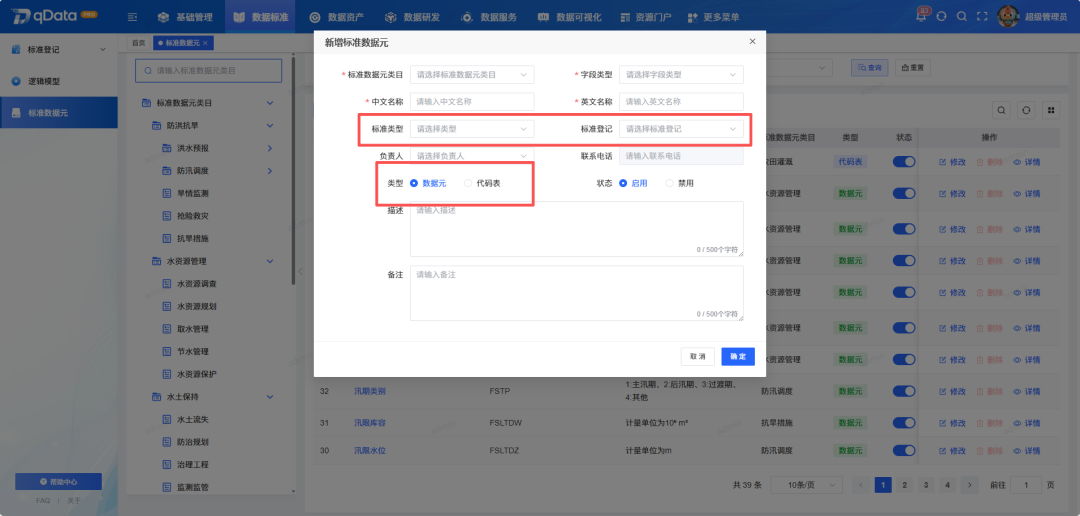Toggle status switch in the 汛限水位 row
Viewport: 1080px width, 516px height.
(x=904, y=450)
